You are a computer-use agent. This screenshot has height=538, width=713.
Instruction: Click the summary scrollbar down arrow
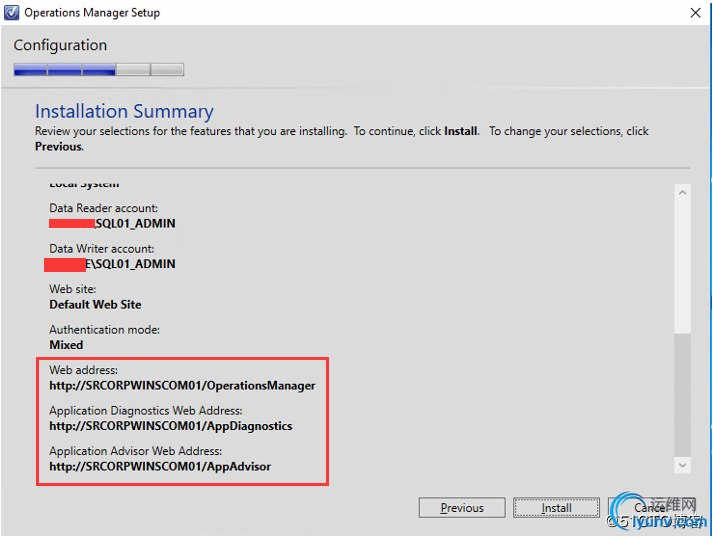tap(682, 465)
